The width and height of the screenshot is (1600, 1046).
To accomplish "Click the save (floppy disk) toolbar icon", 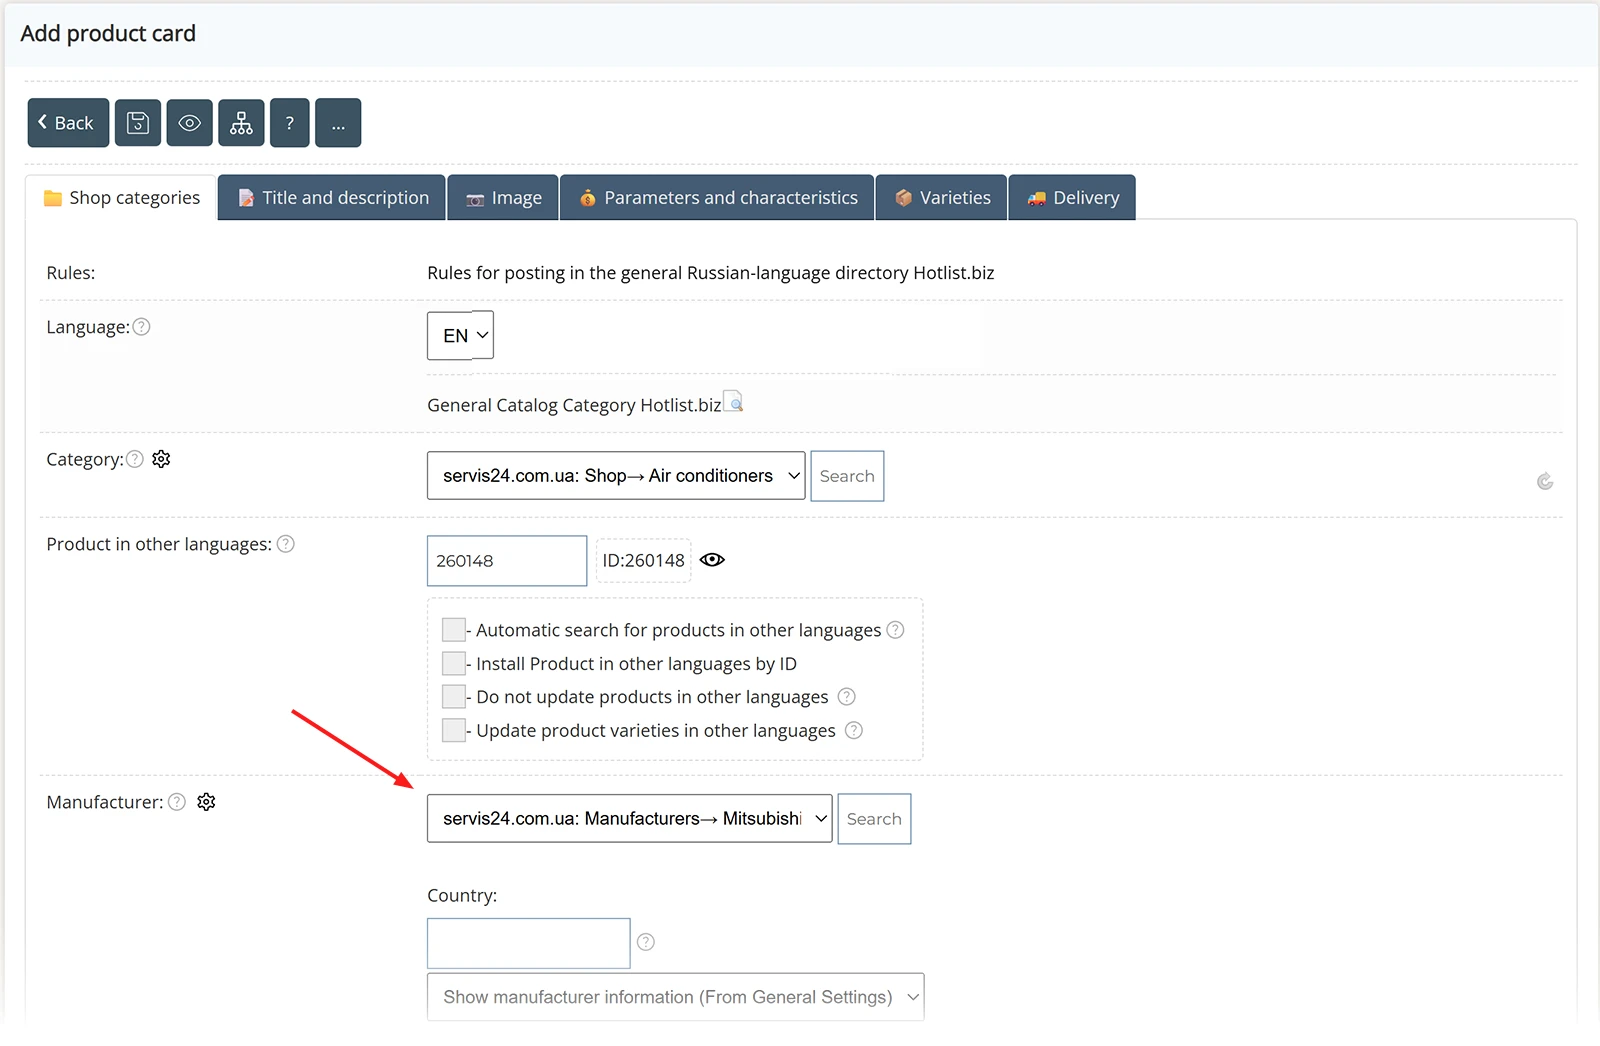I will [x=138, y=123].
